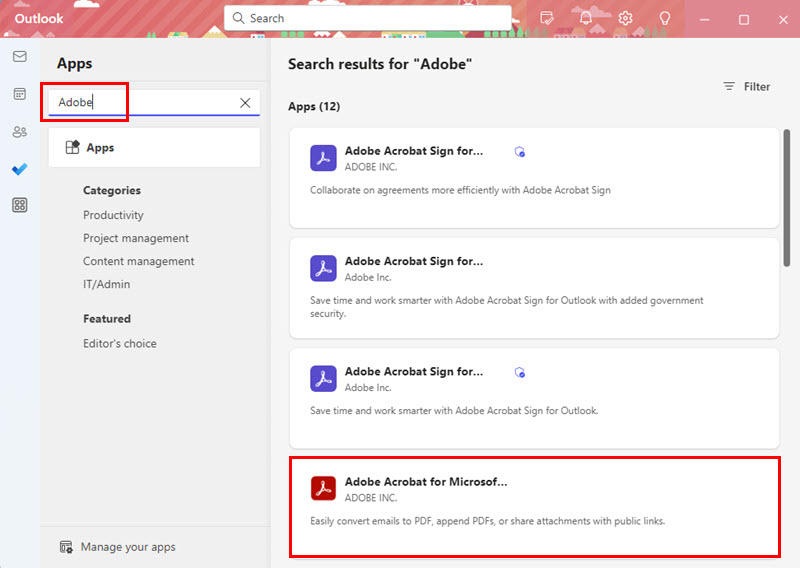Image resolution: width=800 pixels, height=568 pixels.
Task: Open the Calendar view in sidebar
Action: [20, 94]
